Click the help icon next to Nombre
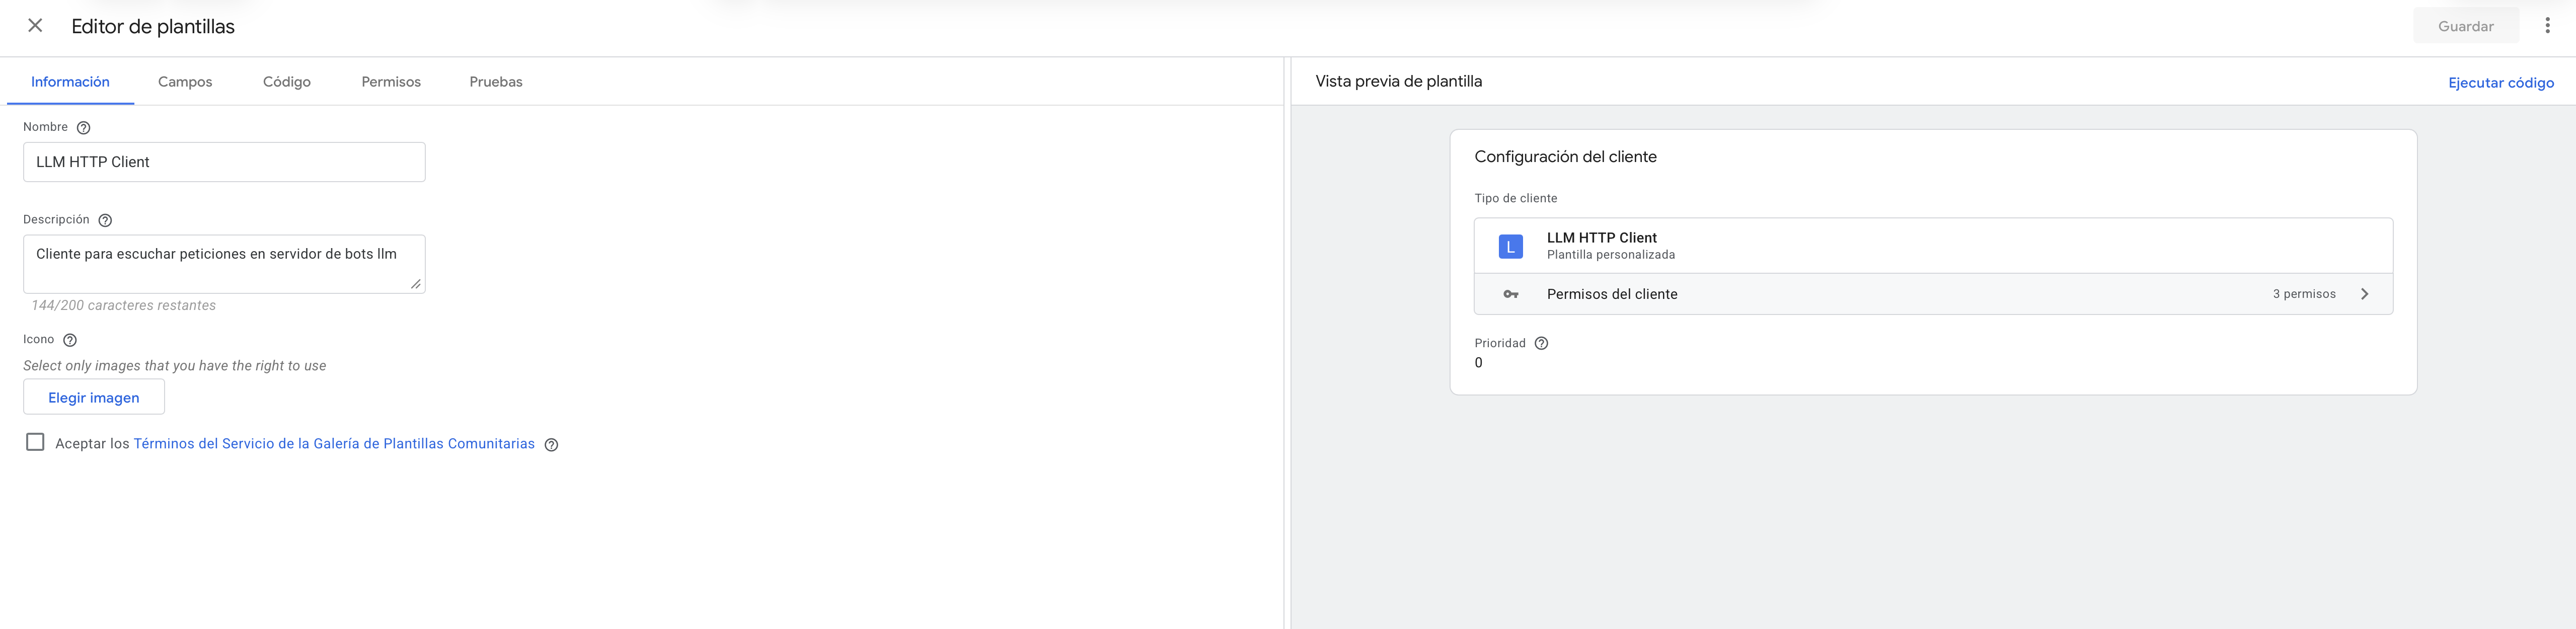The width and height of the screenshot is (2576, 629). tap(84, 128)
